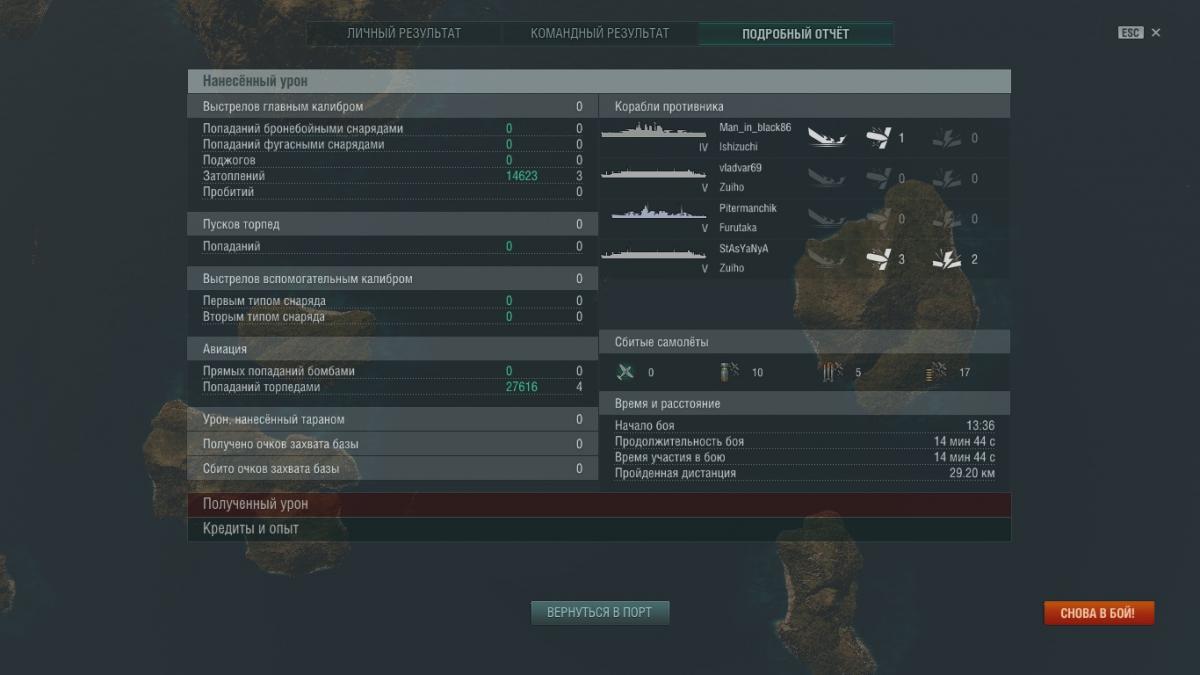The width and height of the screenshot is (1200, 675).
Task: Click the player name Man_in_black86
Action: (x=755, y=128)
